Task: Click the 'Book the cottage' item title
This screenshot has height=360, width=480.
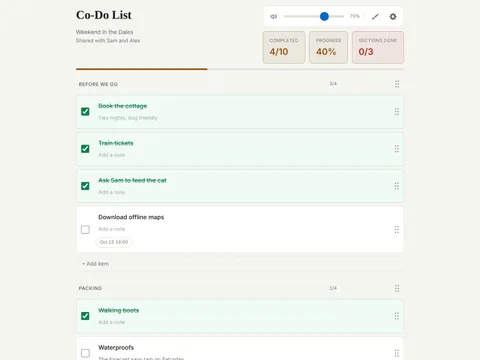Action: point(123,106)
